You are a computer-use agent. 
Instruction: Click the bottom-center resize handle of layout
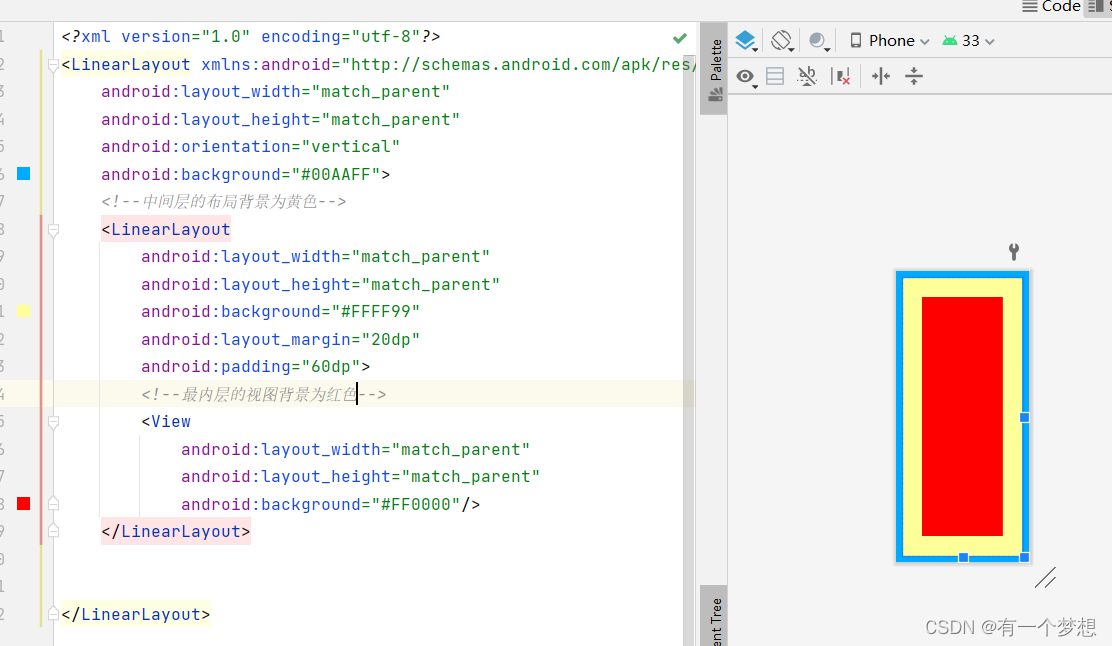tap(963, 557)
